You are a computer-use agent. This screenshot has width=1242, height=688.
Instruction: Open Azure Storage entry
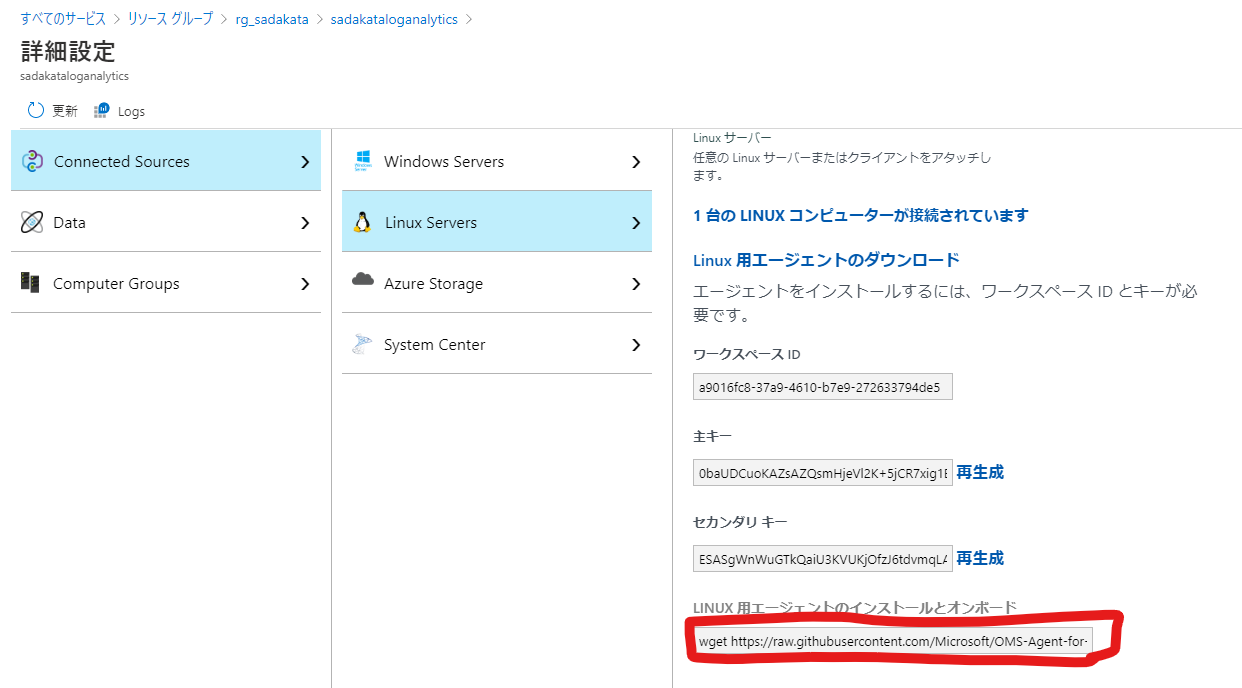pyautogui.click(x=497, y=283)
